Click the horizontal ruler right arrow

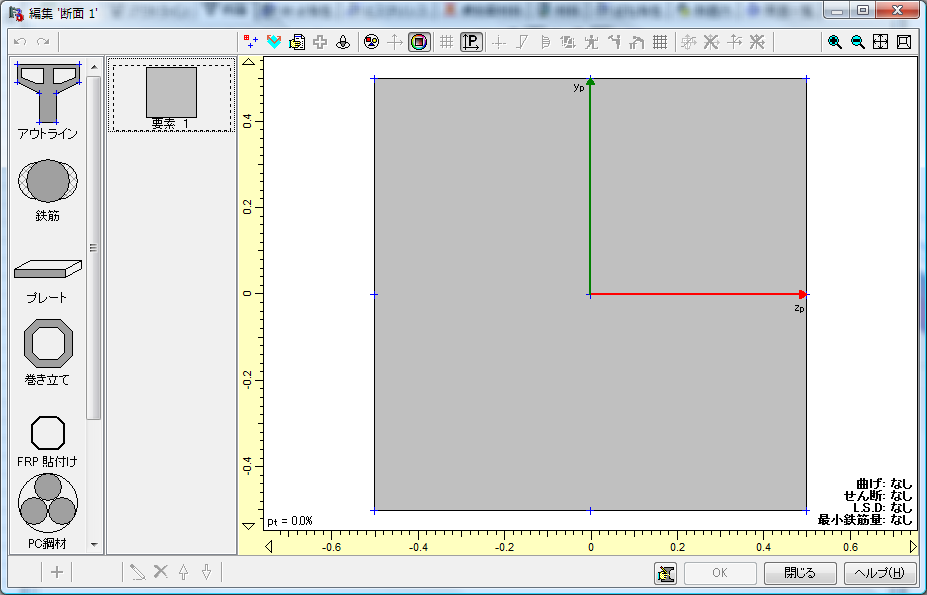click(913, 547)
